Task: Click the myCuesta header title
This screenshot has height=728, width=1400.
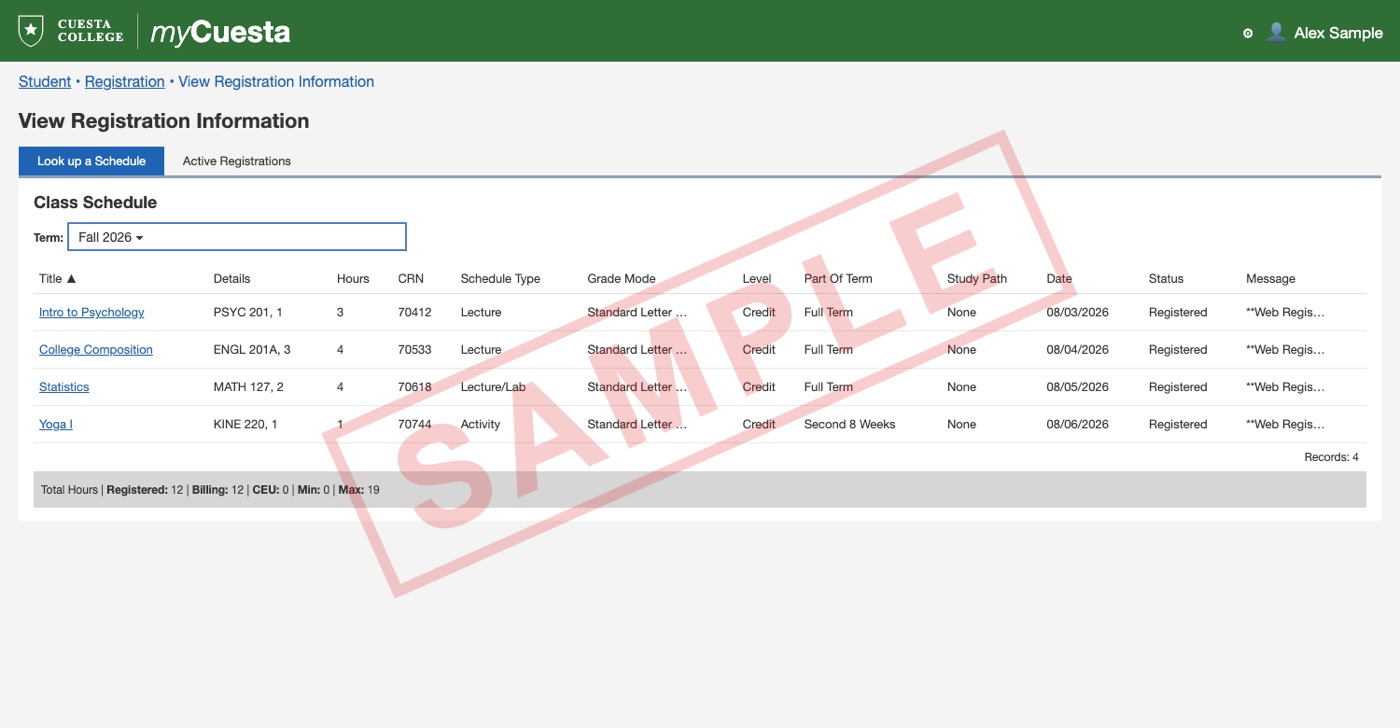Action: pos(220,32)
